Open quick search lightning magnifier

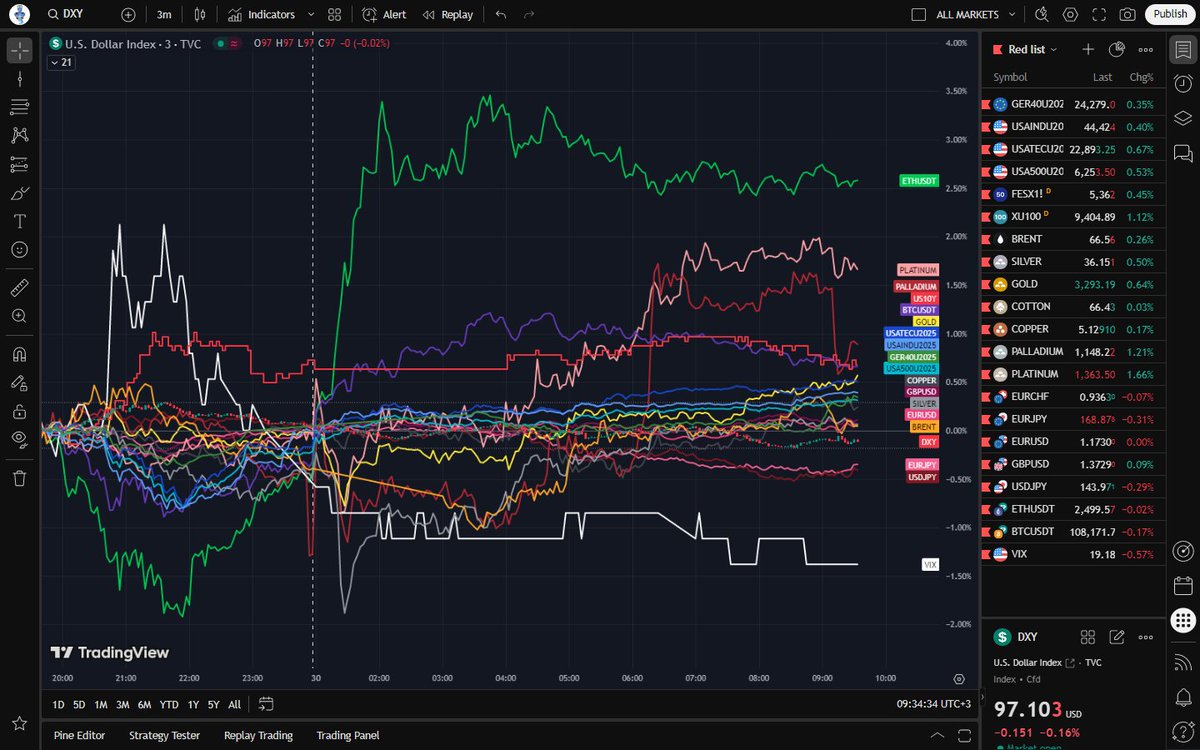pos(1043,15)
